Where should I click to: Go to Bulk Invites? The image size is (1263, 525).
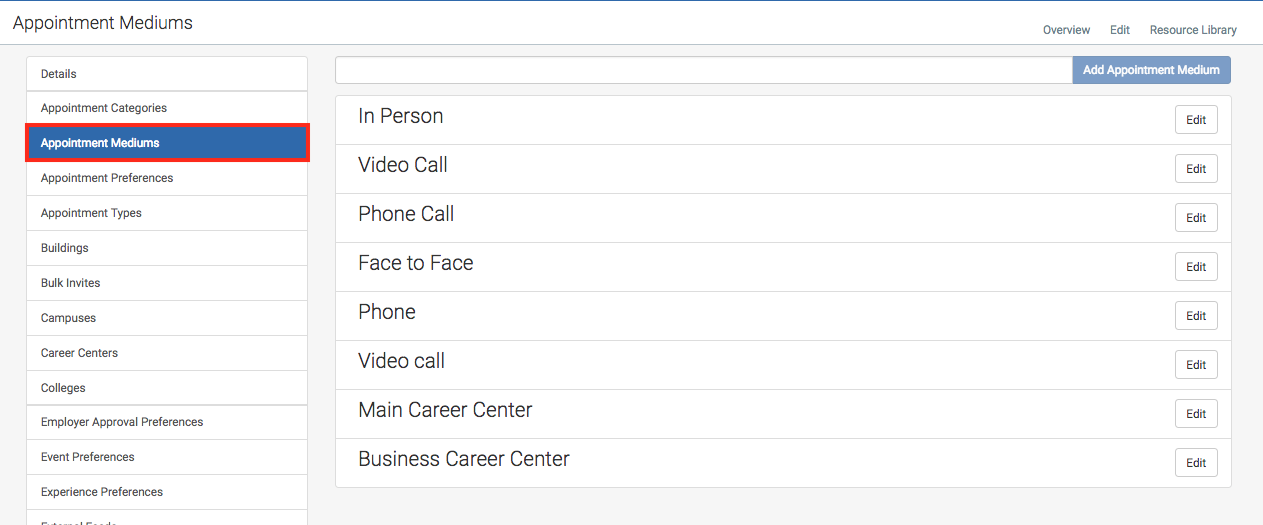click(x=167, y=283)
